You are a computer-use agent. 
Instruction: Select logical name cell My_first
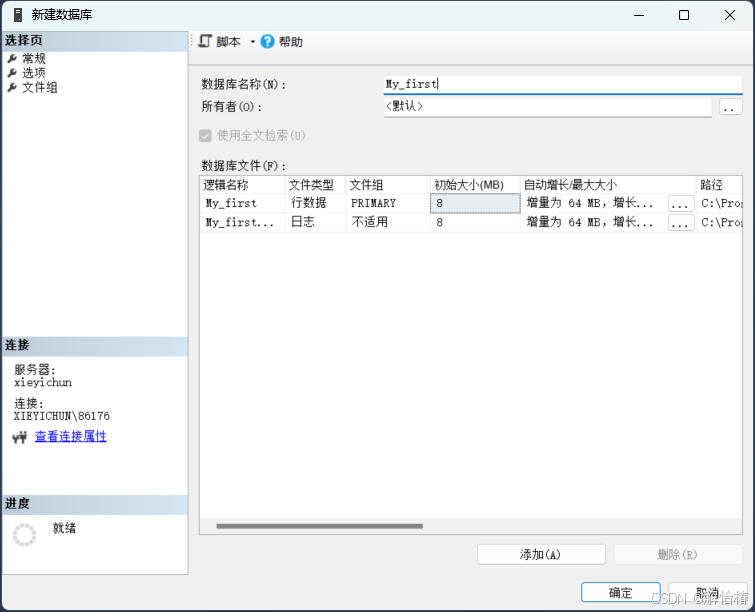point(242,203)
